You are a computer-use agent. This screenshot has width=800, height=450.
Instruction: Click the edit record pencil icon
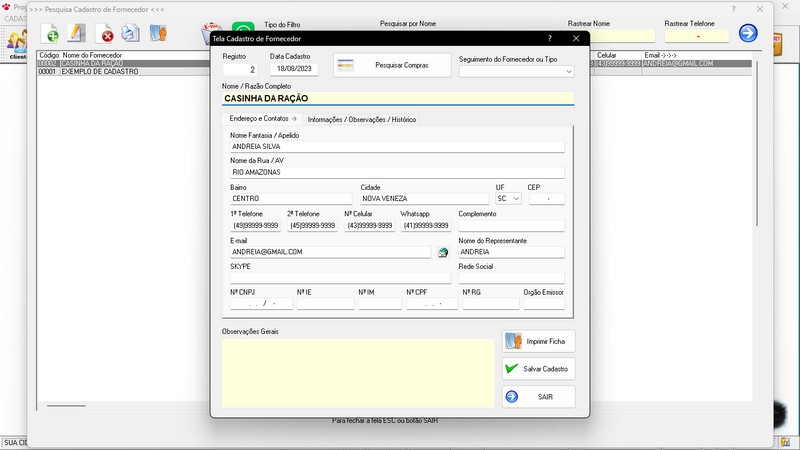click(77, 34)
